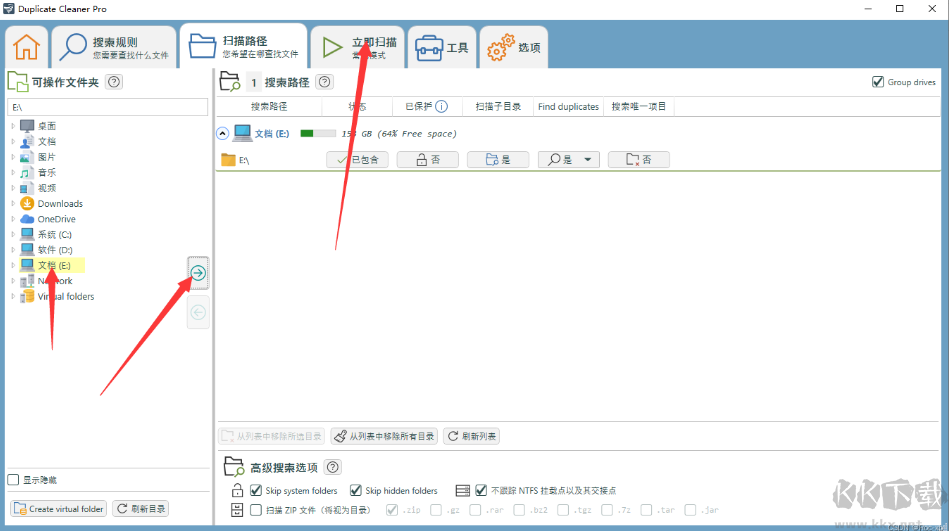The width and height of the screenshot is (949, 531).
Task: Click 刷新列表 button
Action: coord(471,436)
